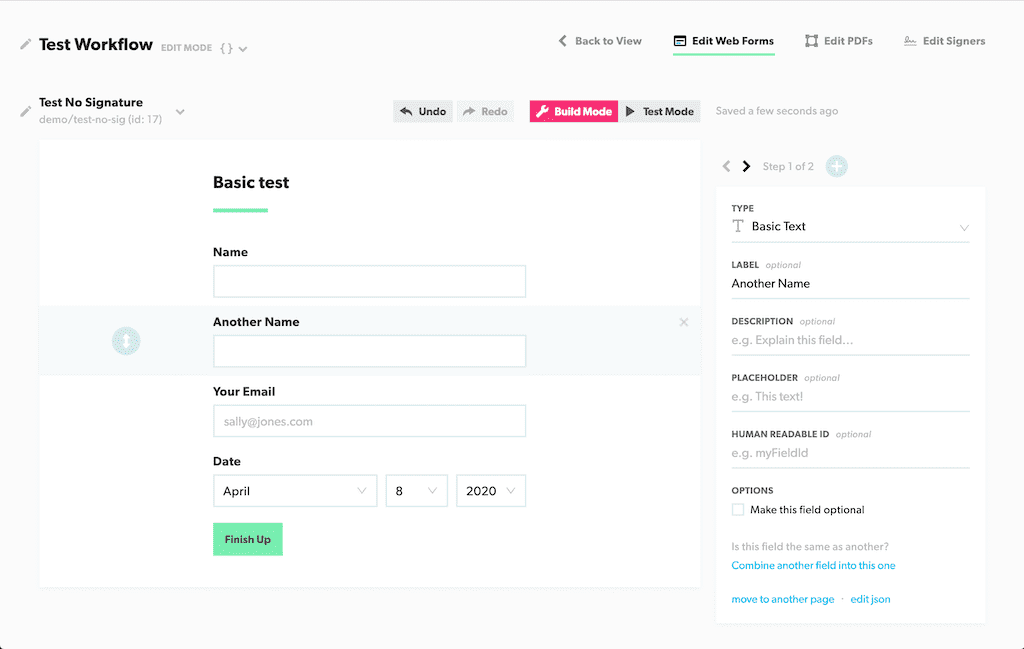Check Make this field optional
The image size is (1024, 649).
point(738,509)
